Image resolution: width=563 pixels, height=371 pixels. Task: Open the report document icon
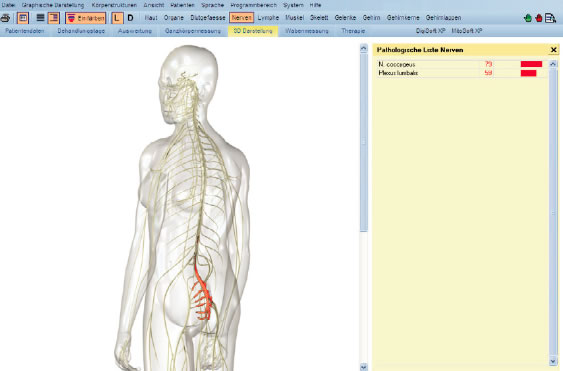tap(550, 18)
